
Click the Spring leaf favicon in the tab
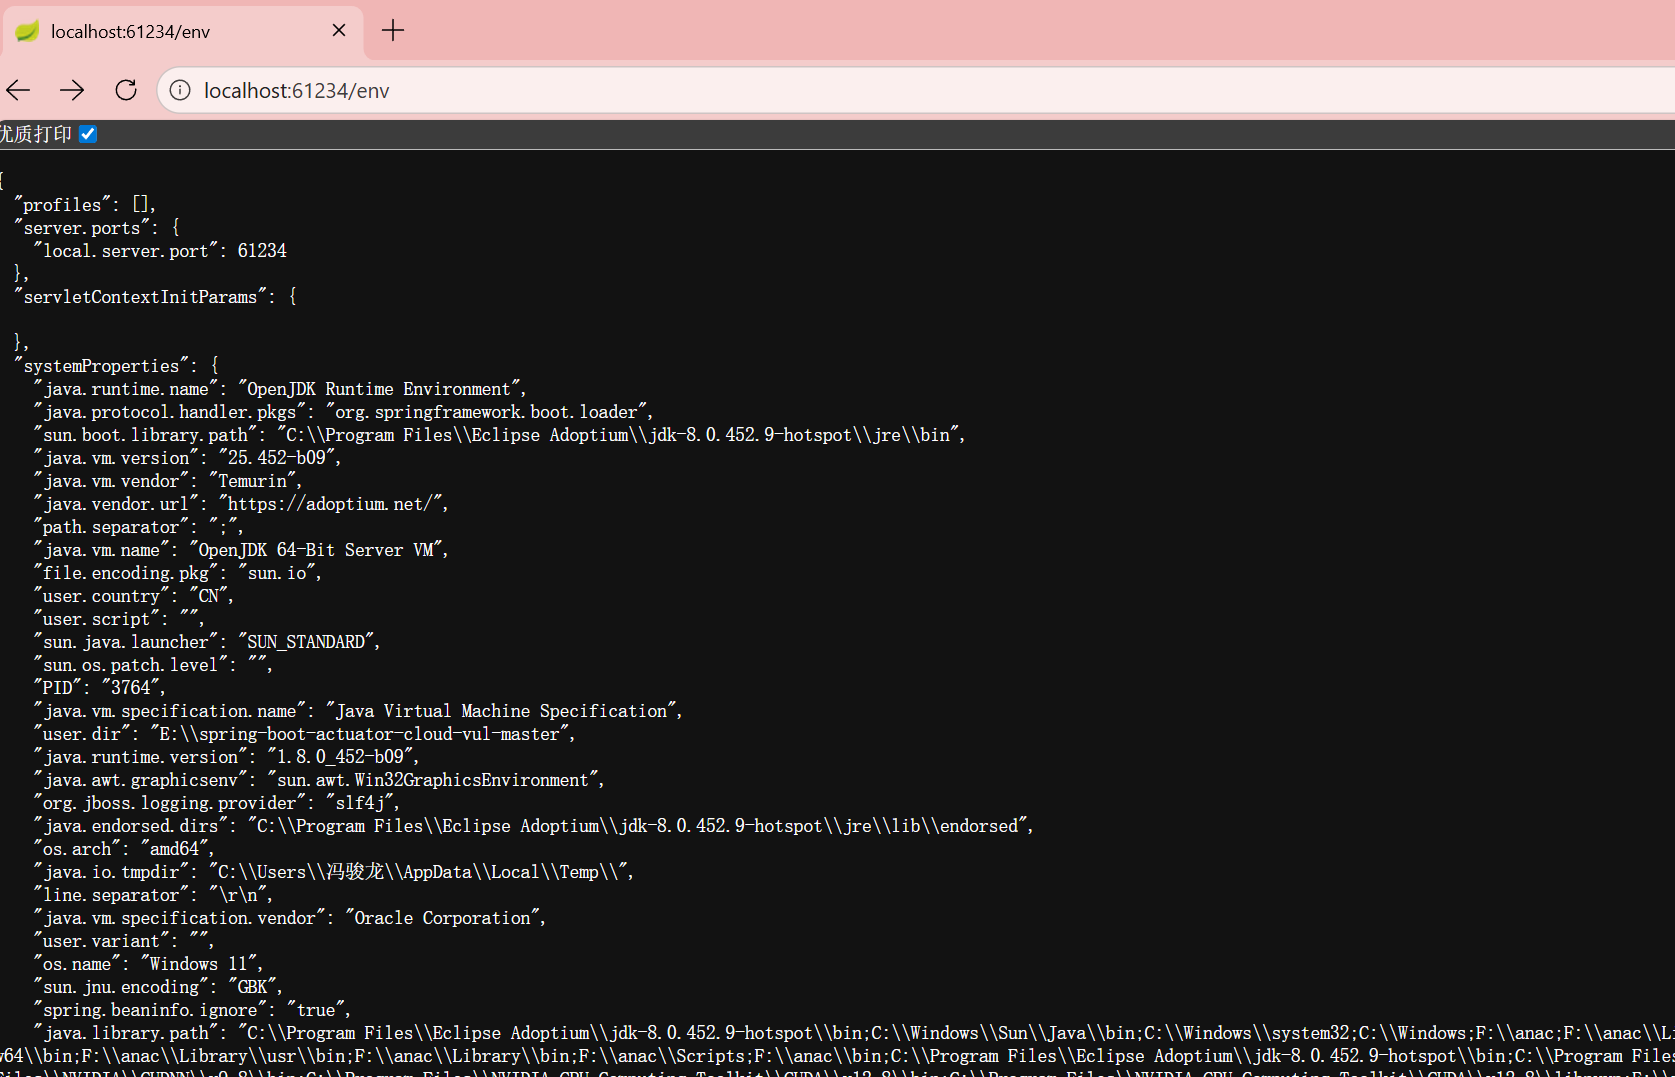27,31
